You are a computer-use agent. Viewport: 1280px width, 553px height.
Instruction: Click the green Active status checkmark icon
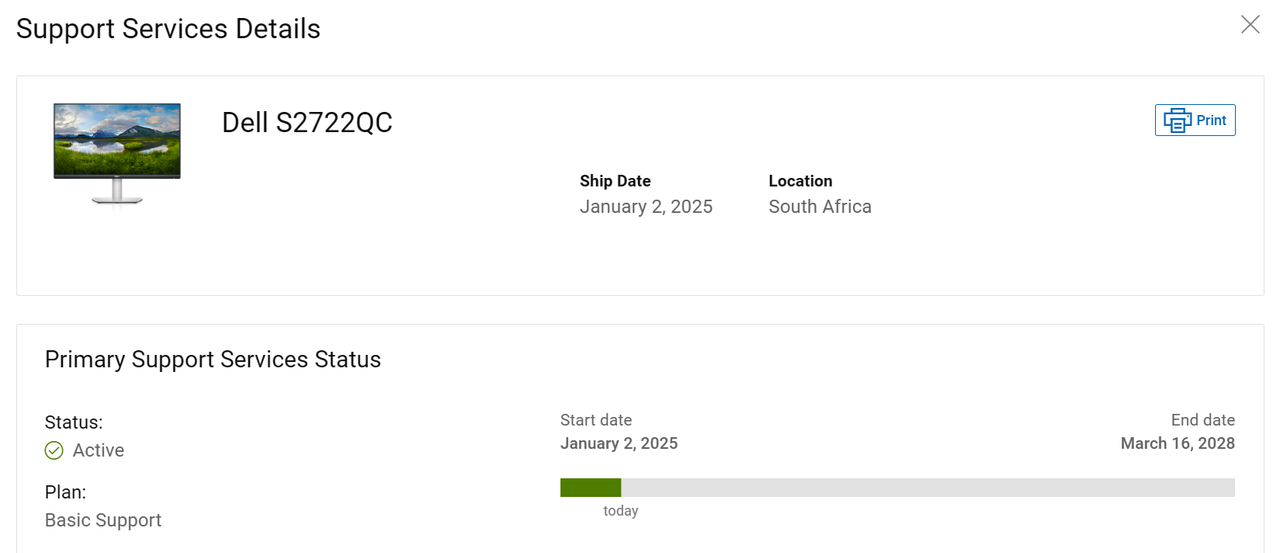54,451
